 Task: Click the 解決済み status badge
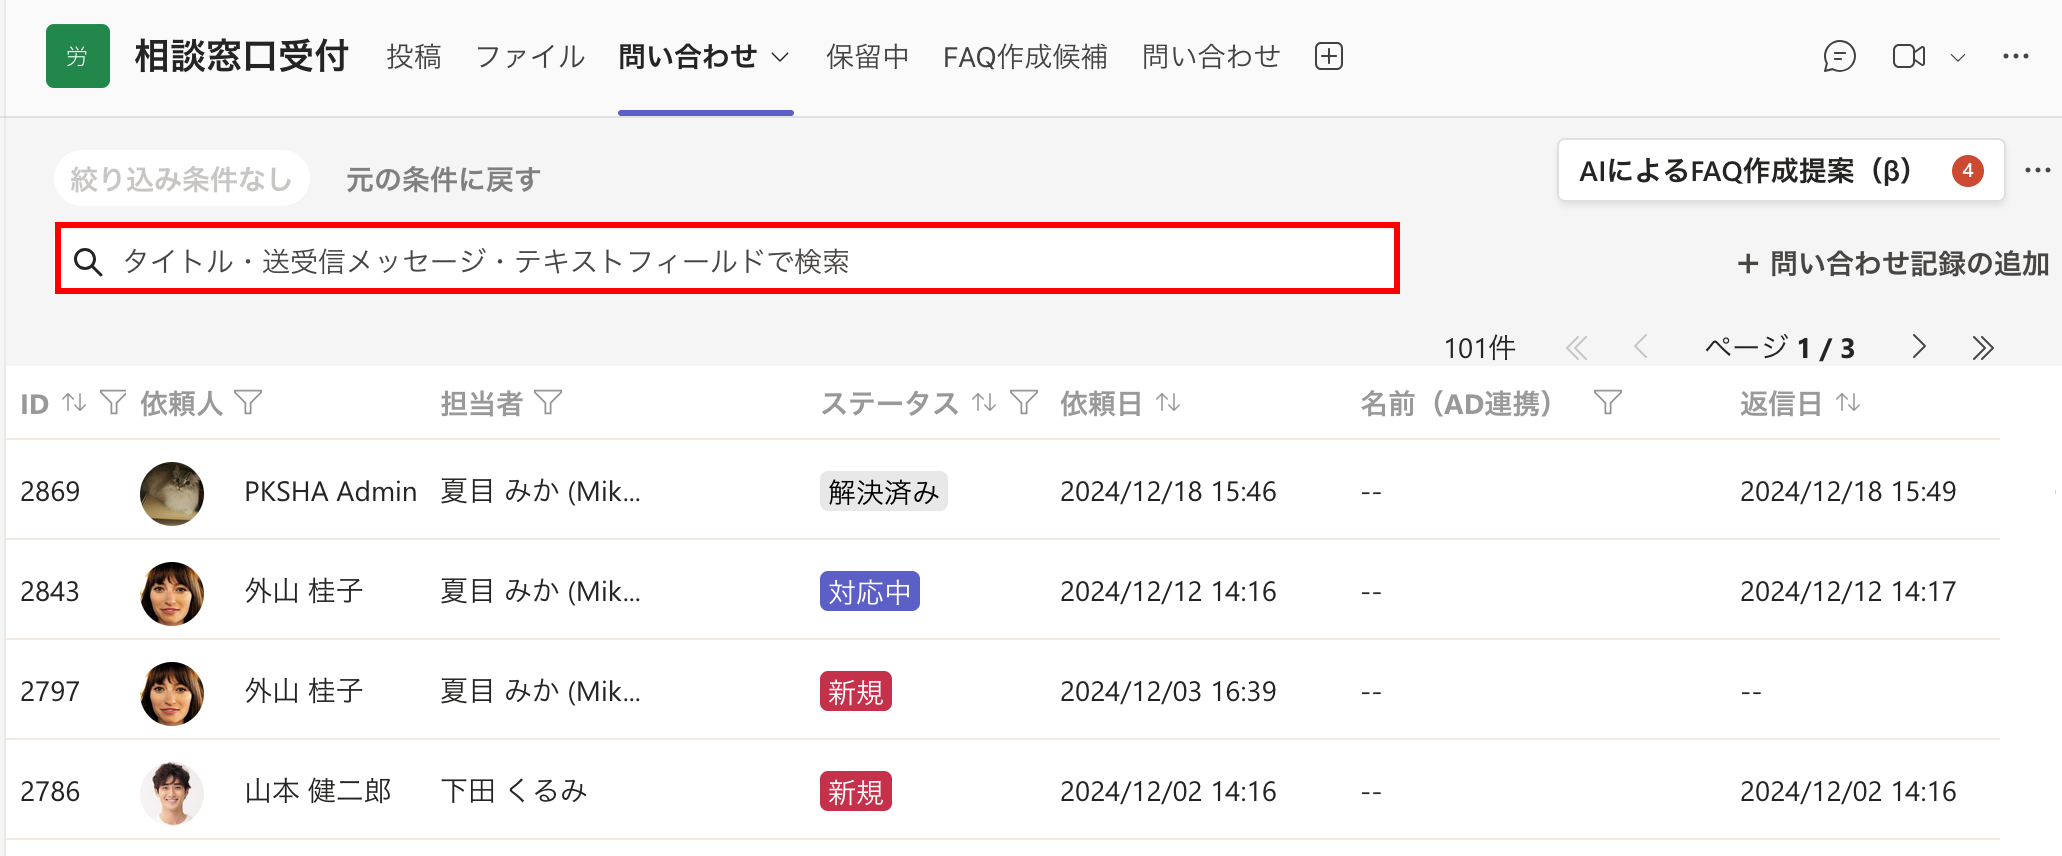point(883,491)
